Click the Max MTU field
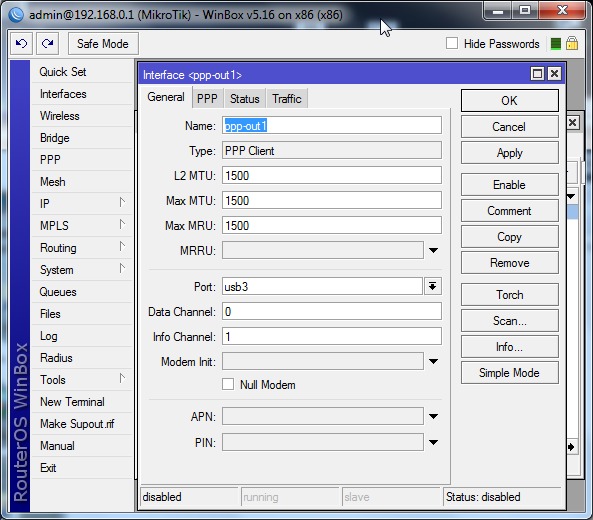Image resolution: width=593 pixels, height=520 pixels. pos(332,200)
